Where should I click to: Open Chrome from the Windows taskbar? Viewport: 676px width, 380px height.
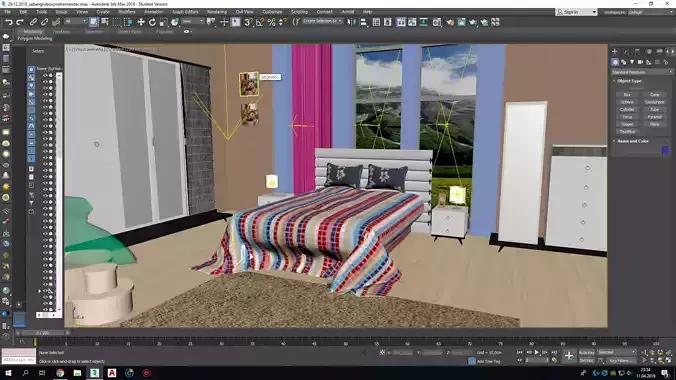click(x=60, y=373)
